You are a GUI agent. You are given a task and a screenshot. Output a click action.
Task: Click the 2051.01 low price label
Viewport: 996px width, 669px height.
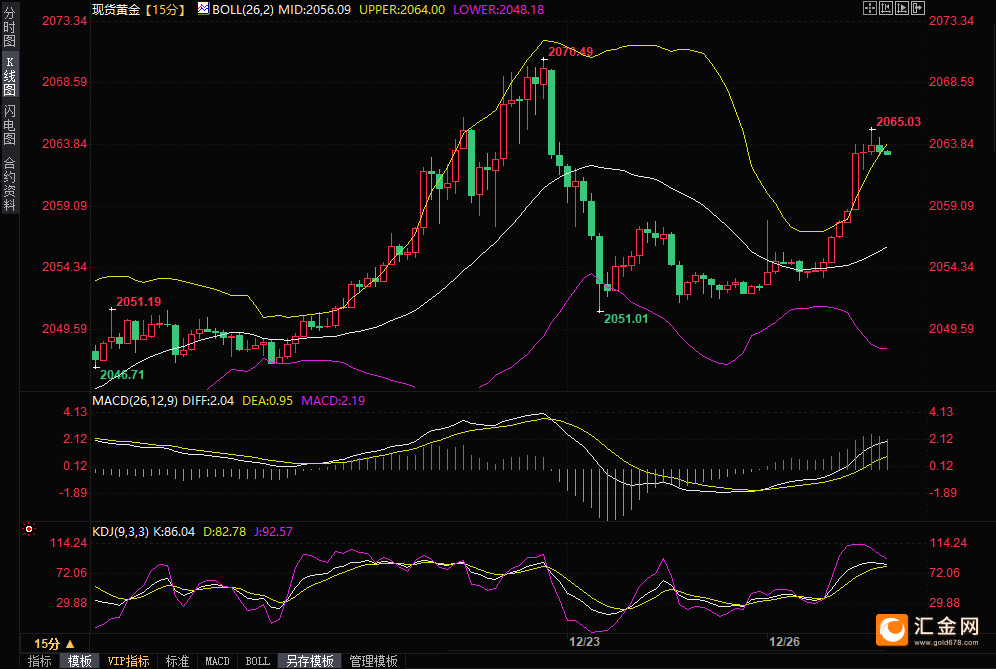626,319
